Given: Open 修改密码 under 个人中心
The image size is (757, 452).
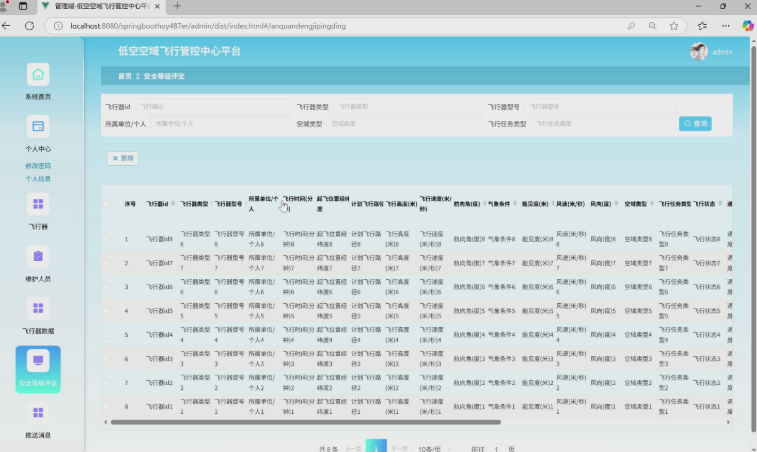Looking at the screenshot, I should point(38,166).
